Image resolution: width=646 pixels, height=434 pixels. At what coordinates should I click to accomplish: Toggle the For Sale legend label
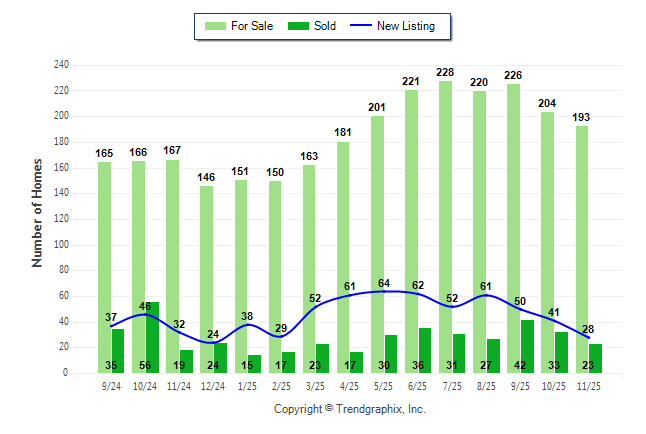click(250, 26)
